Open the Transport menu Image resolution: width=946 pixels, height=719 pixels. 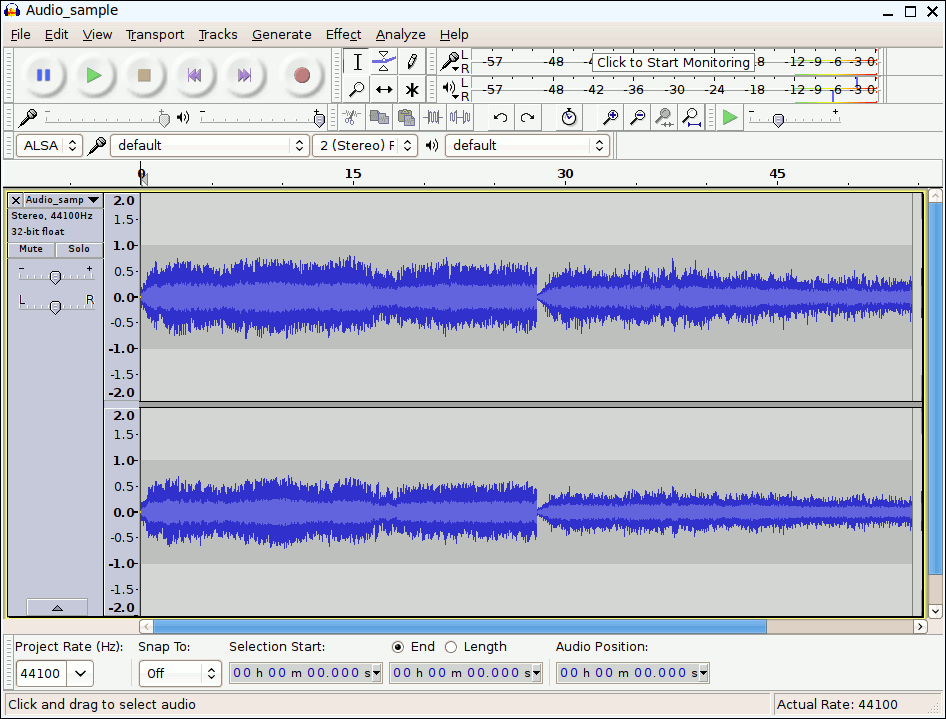click(x=155, y=34)
